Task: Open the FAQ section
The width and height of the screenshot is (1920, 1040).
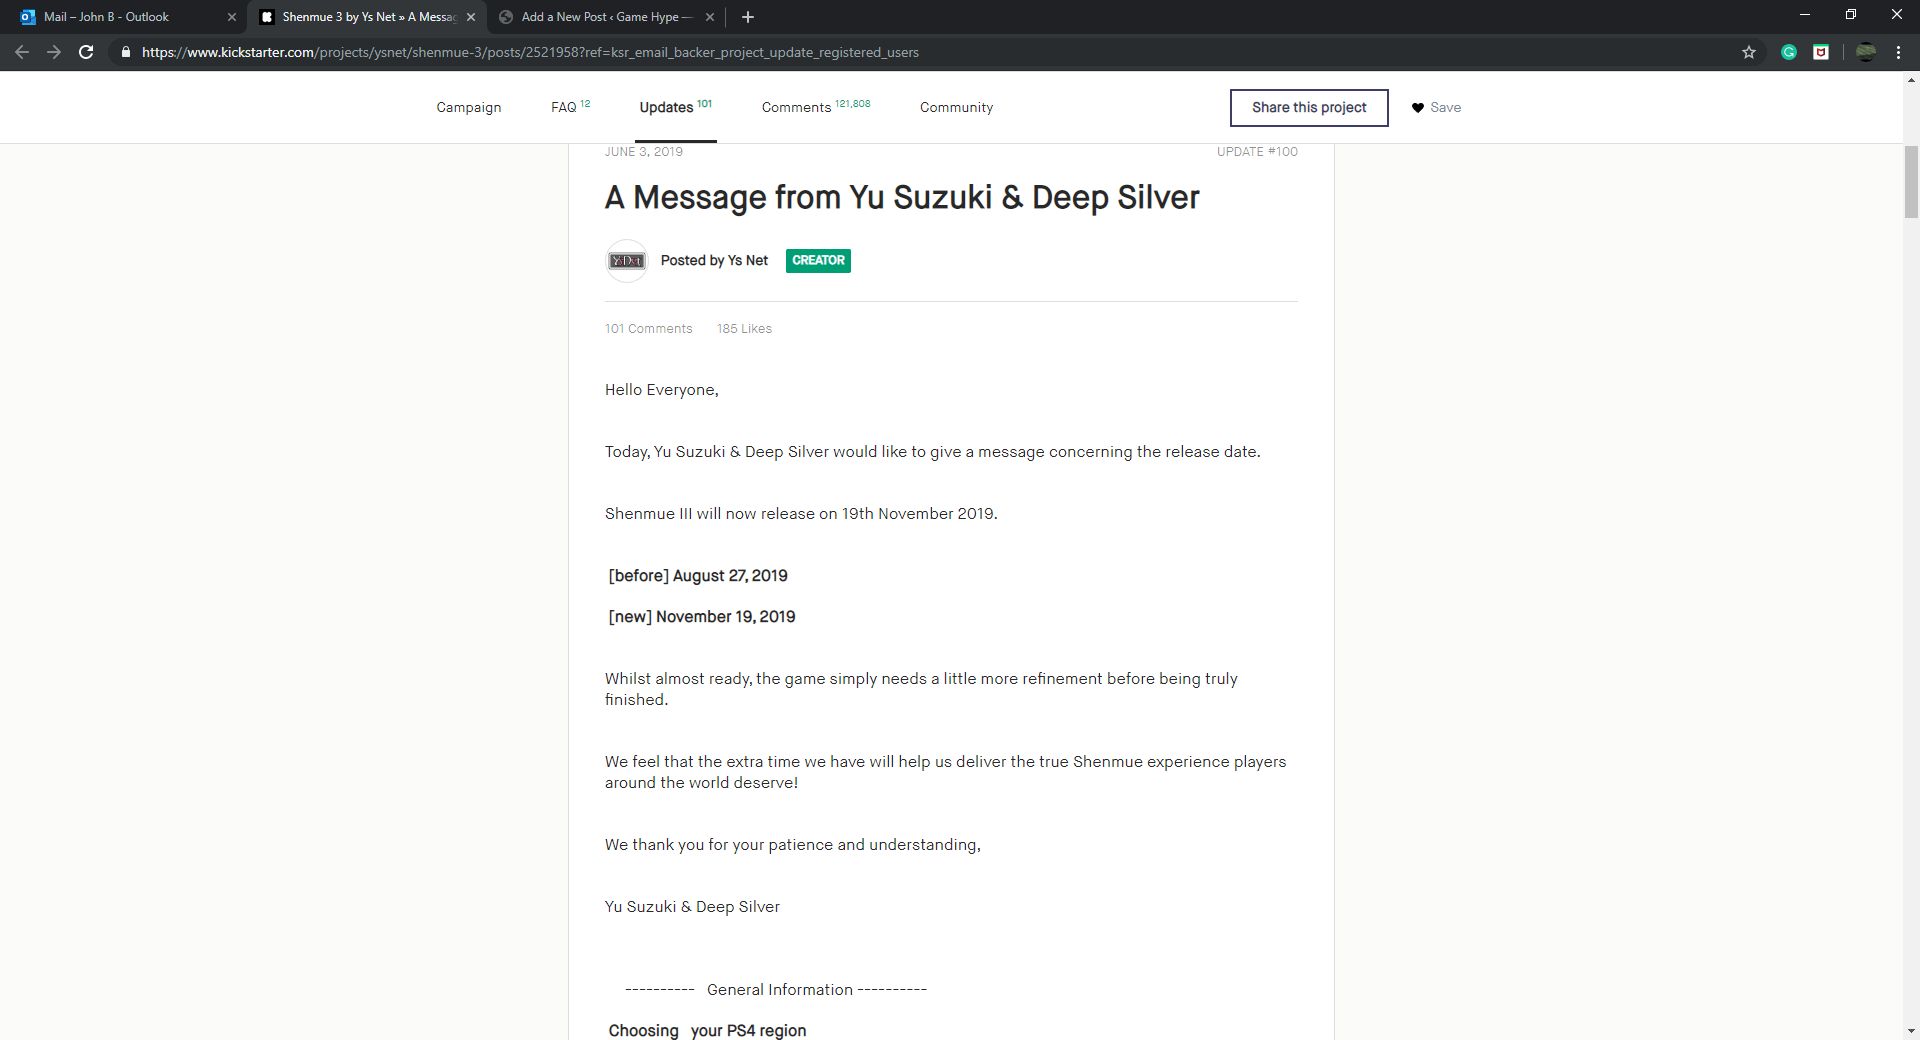Action: point(570,107)
